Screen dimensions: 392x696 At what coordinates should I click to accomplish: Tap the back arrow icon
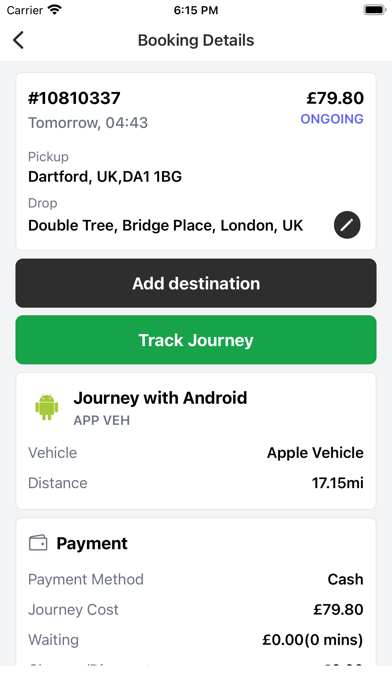[x=18, y=40]
